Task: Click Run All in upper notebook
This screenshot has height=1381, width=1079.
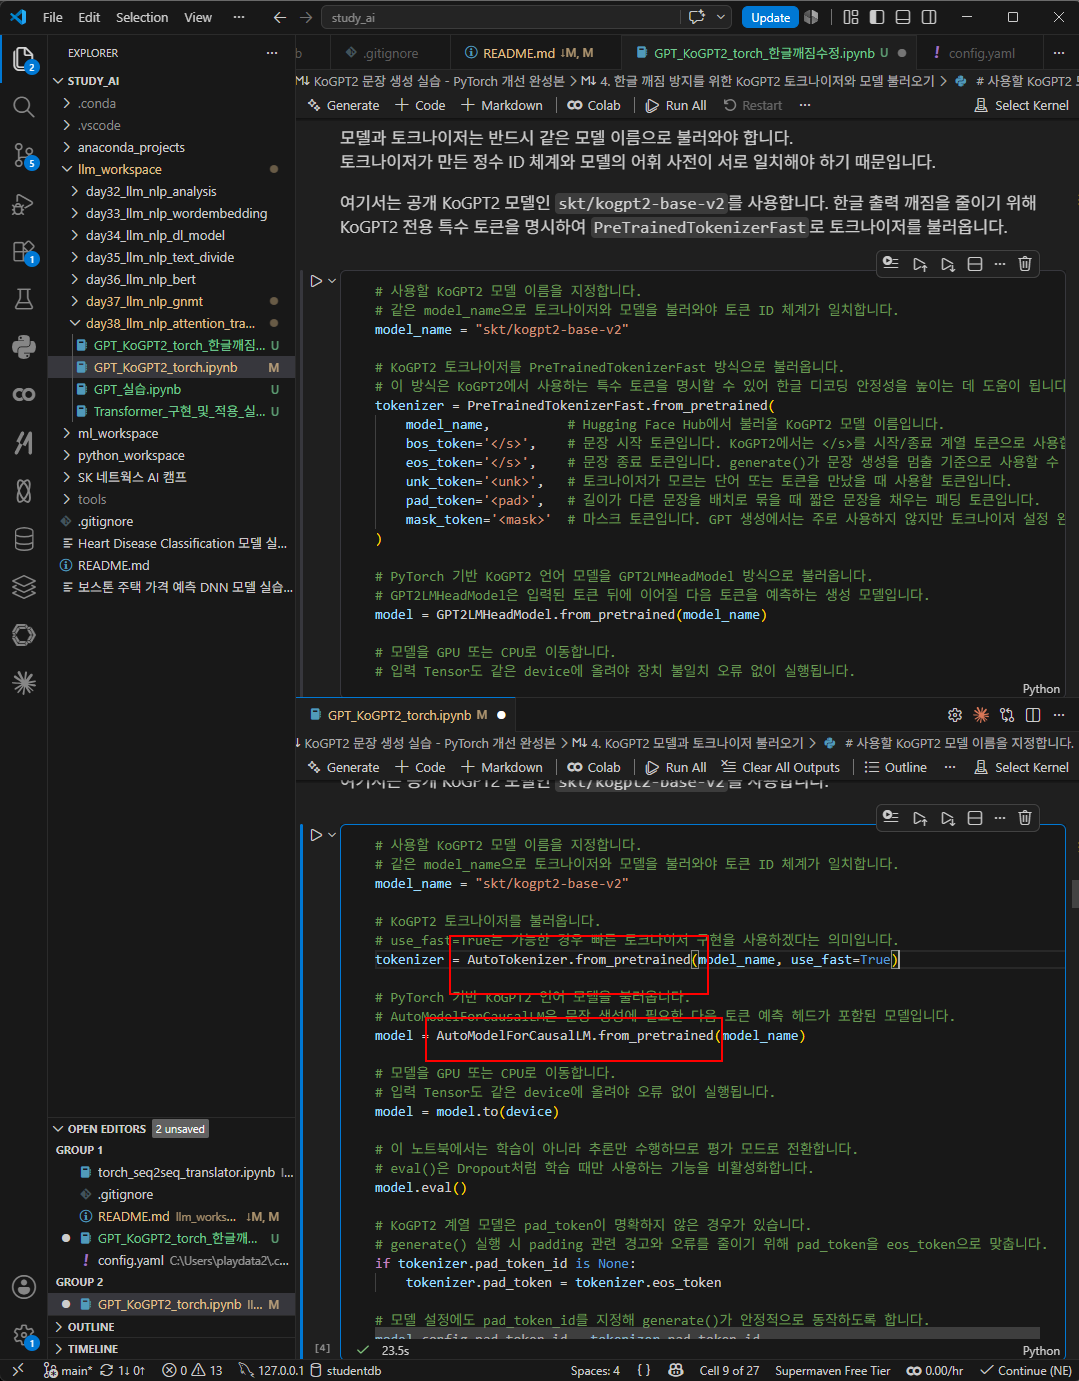Action: 676,105
